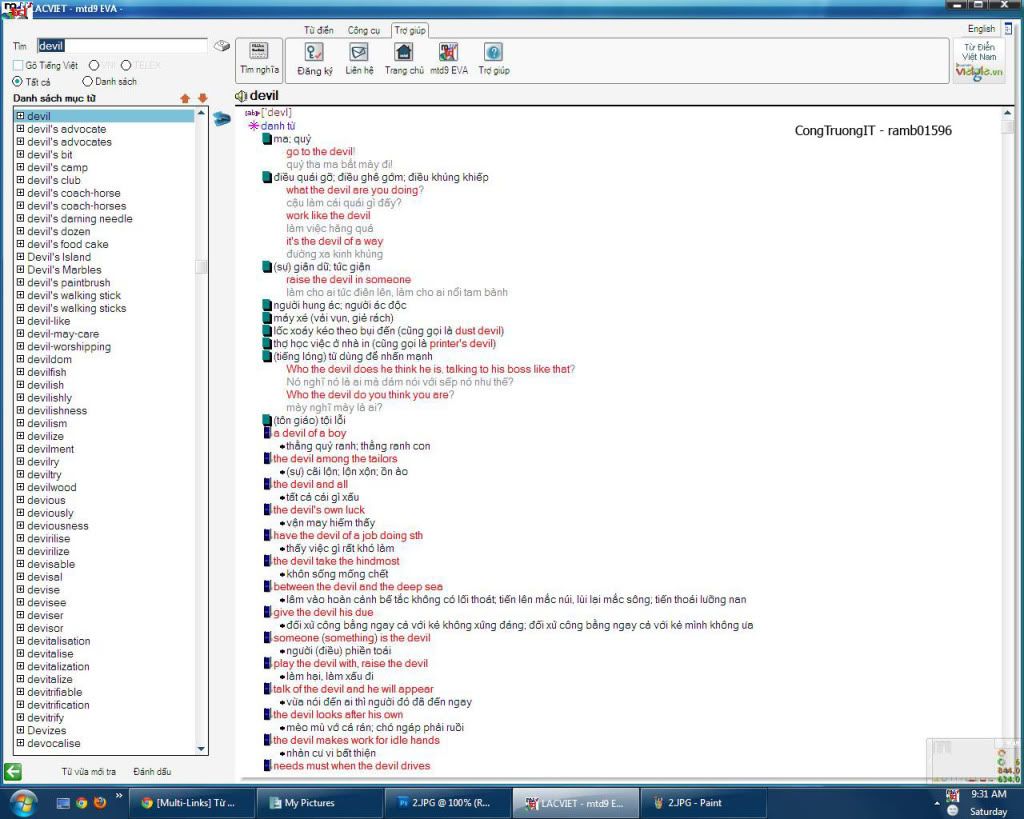Play pronunciation speaker icon next to devil

pos(241,97)
